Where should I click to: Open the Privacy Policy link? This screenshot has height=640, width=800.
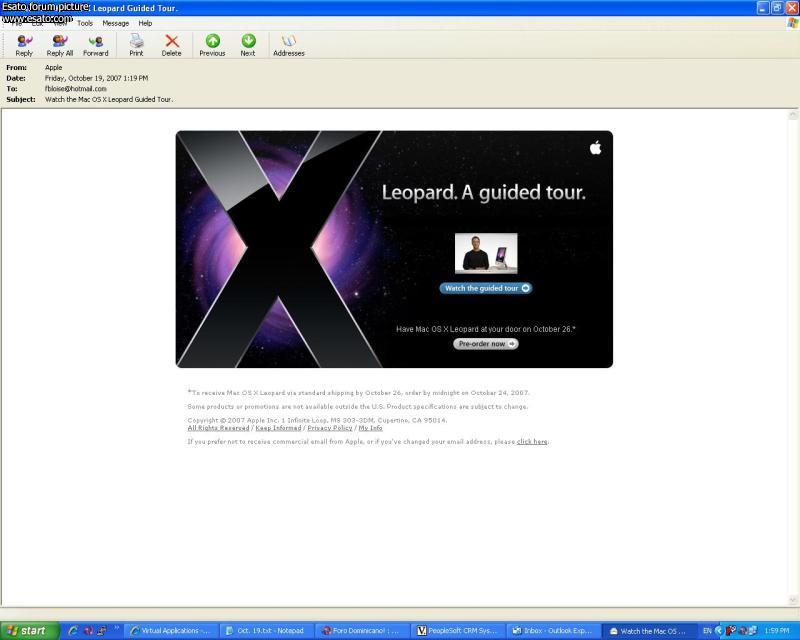pyautogui.click(x=330, y=428)
